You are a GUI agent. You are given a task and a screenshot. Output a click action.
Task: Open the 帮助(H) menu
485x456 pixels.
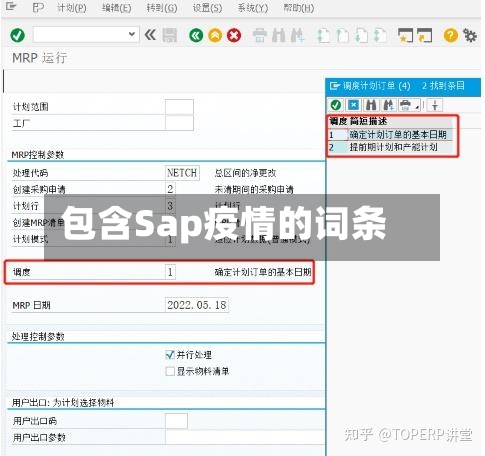298,8
